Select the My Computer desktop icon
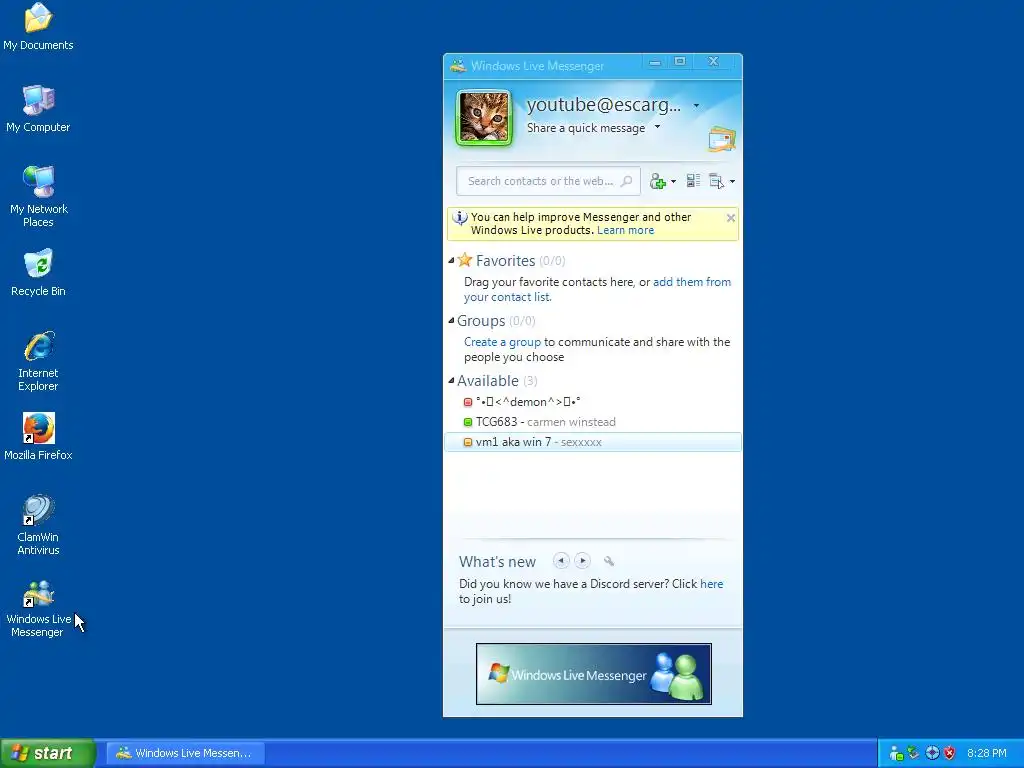Viewport: 1024px width, 768px height. tap(39, 109)
